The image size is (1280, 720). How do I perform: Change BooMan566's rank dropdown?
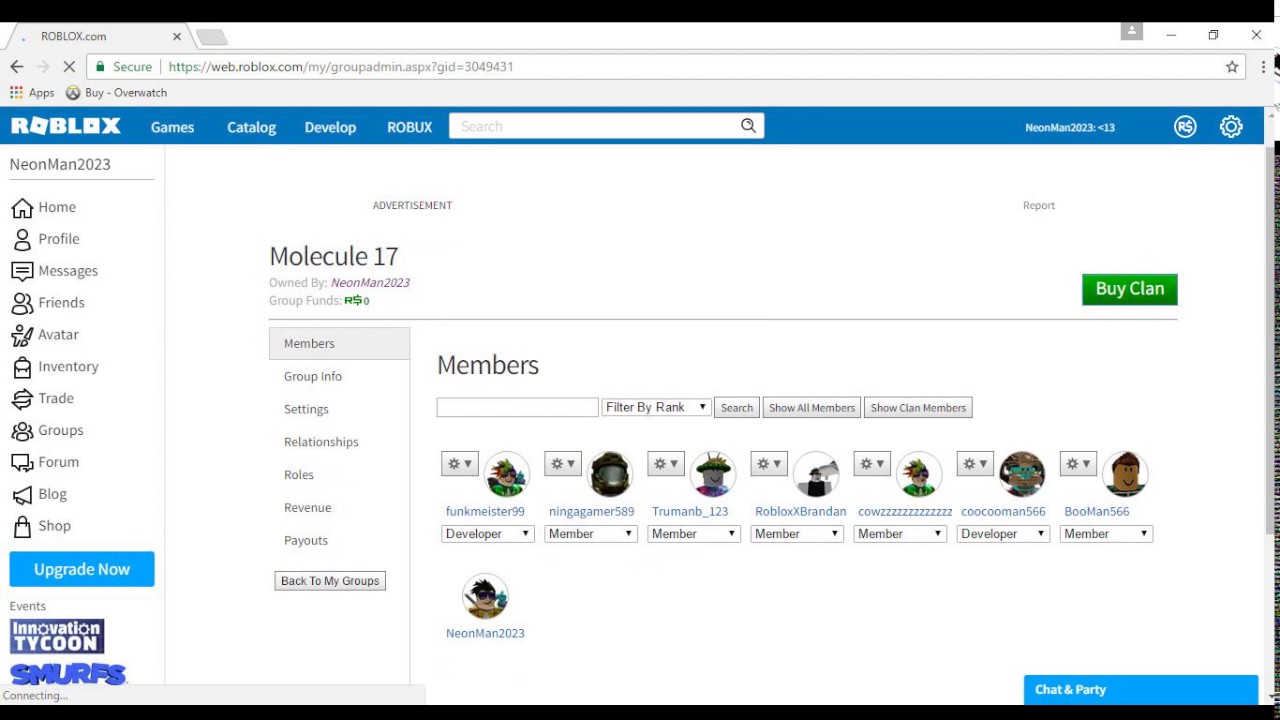[x=1106, y=534]
